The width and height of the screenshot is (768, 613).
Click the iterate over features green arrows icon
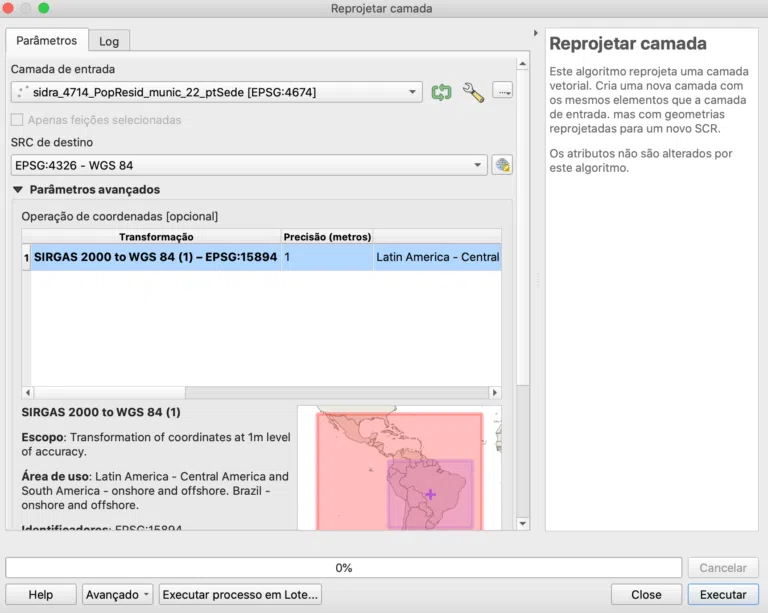[x=441, y=92]
